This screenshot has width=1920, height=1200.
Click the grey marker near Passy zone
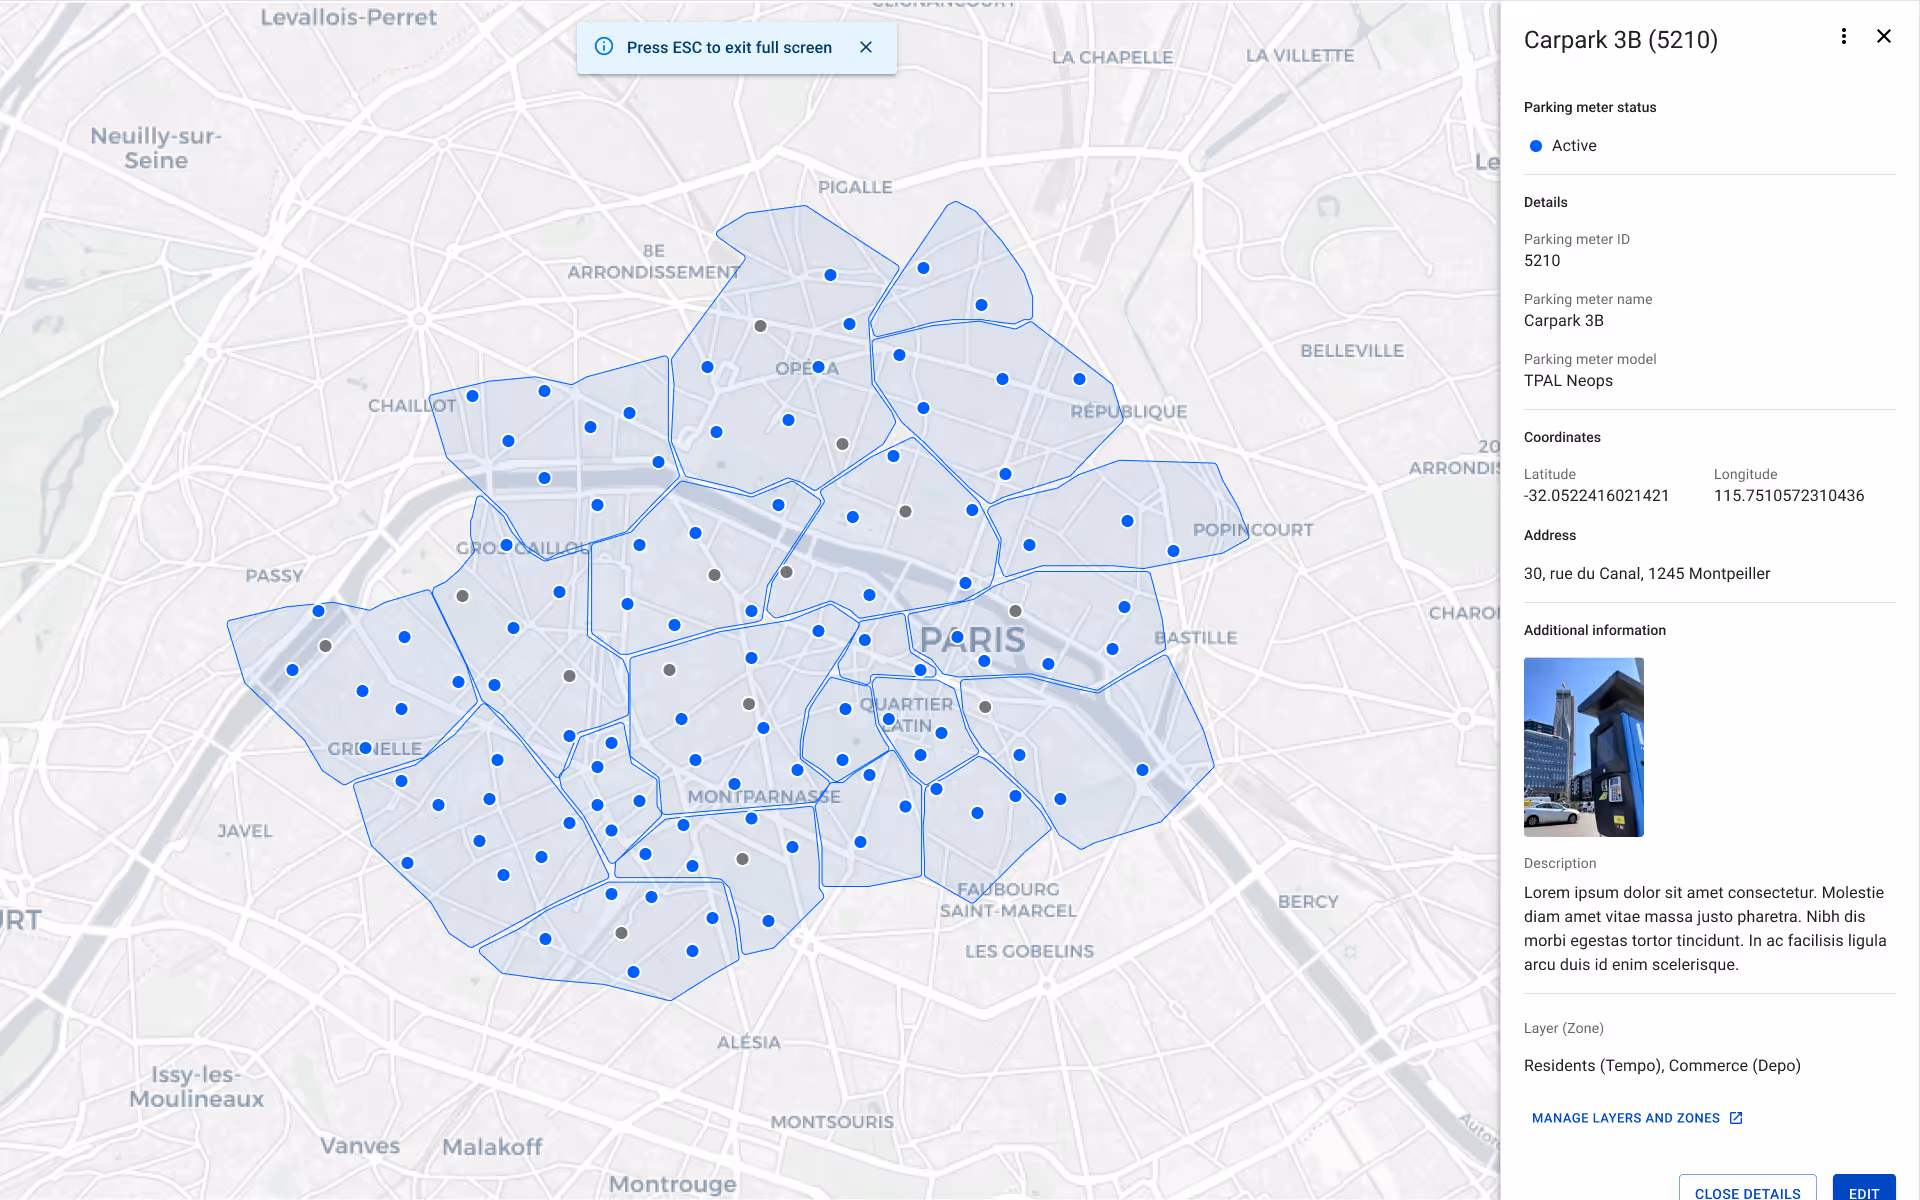[325, 646]
